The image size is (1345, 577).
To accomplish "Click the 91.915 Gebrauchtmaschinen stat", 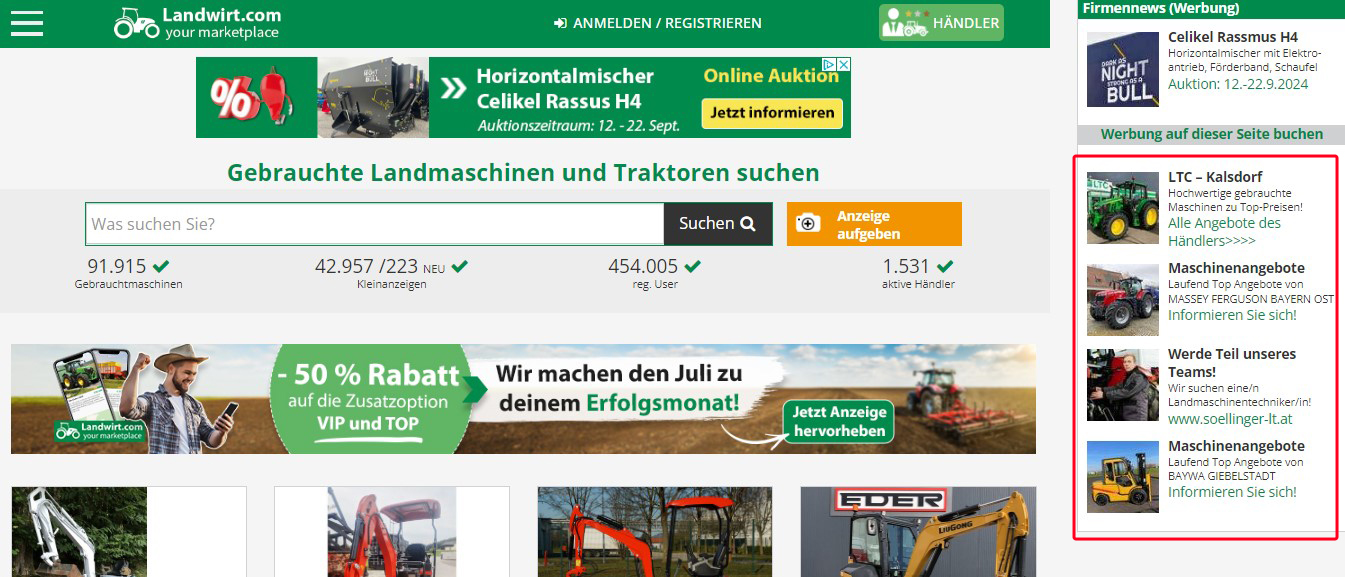I will [129, 273].
